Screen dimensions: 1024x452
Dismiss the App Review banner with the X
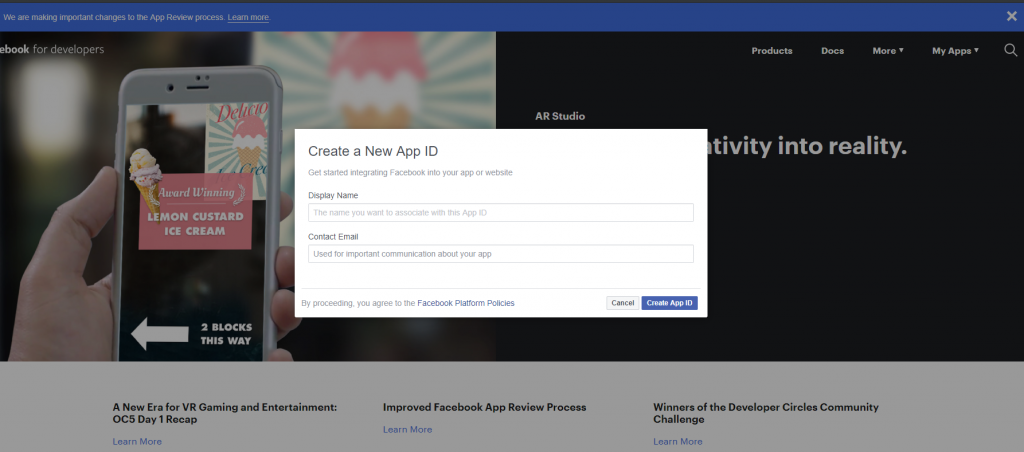tap(1011, 16)
